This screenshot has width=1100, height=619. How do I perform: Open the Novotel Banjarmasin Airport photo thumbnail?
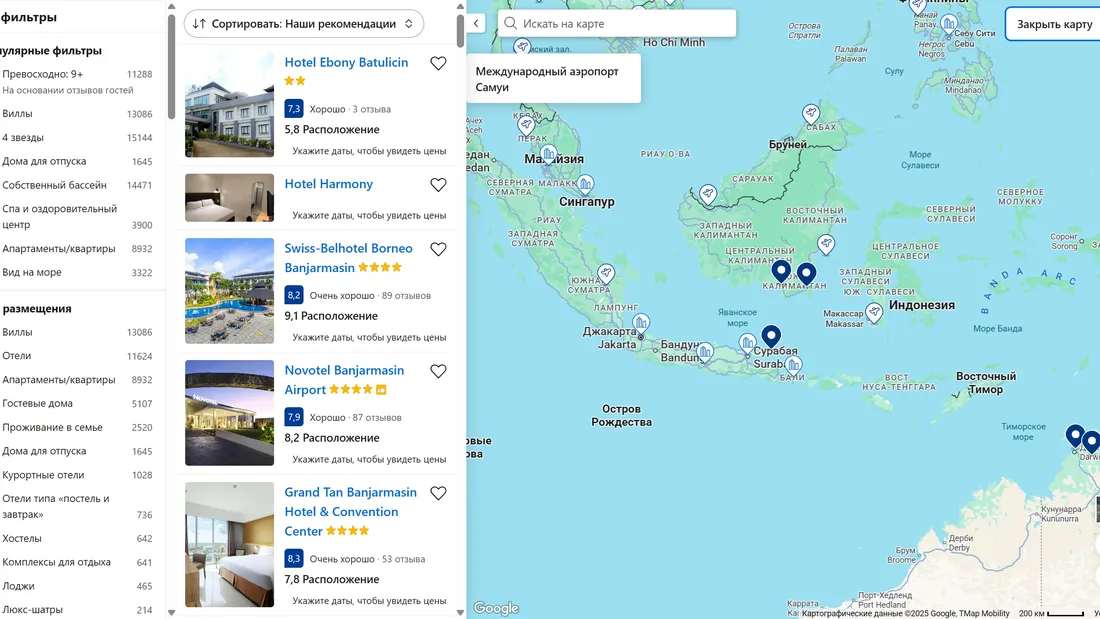[x=229, y=413]
